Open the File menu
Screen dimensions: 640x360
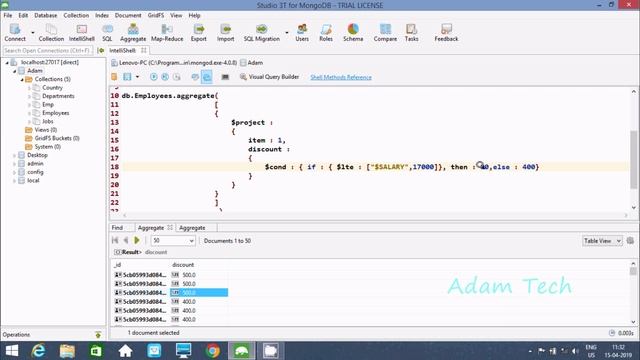pyautogui.click(x=8, y=16)
